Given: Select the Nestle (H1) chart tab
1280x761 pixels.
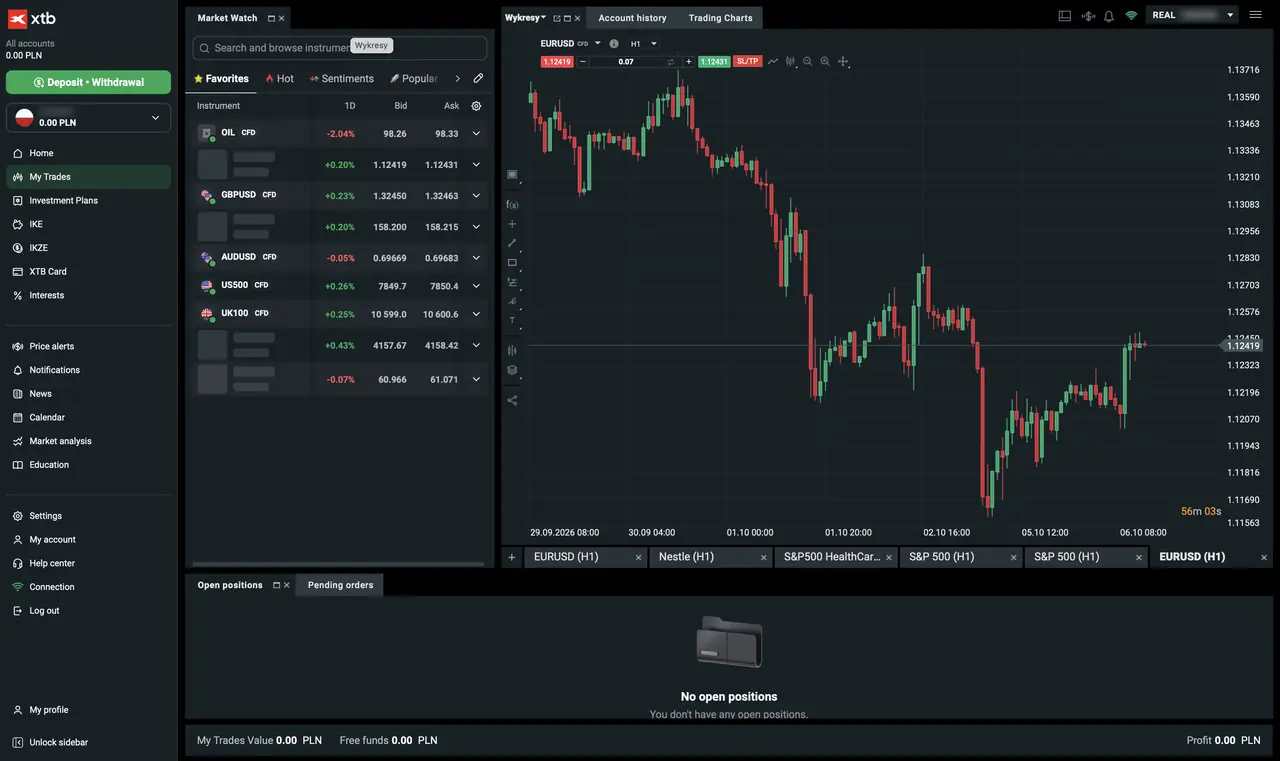Looking at the screenshot, I should (x=711, y=557).
